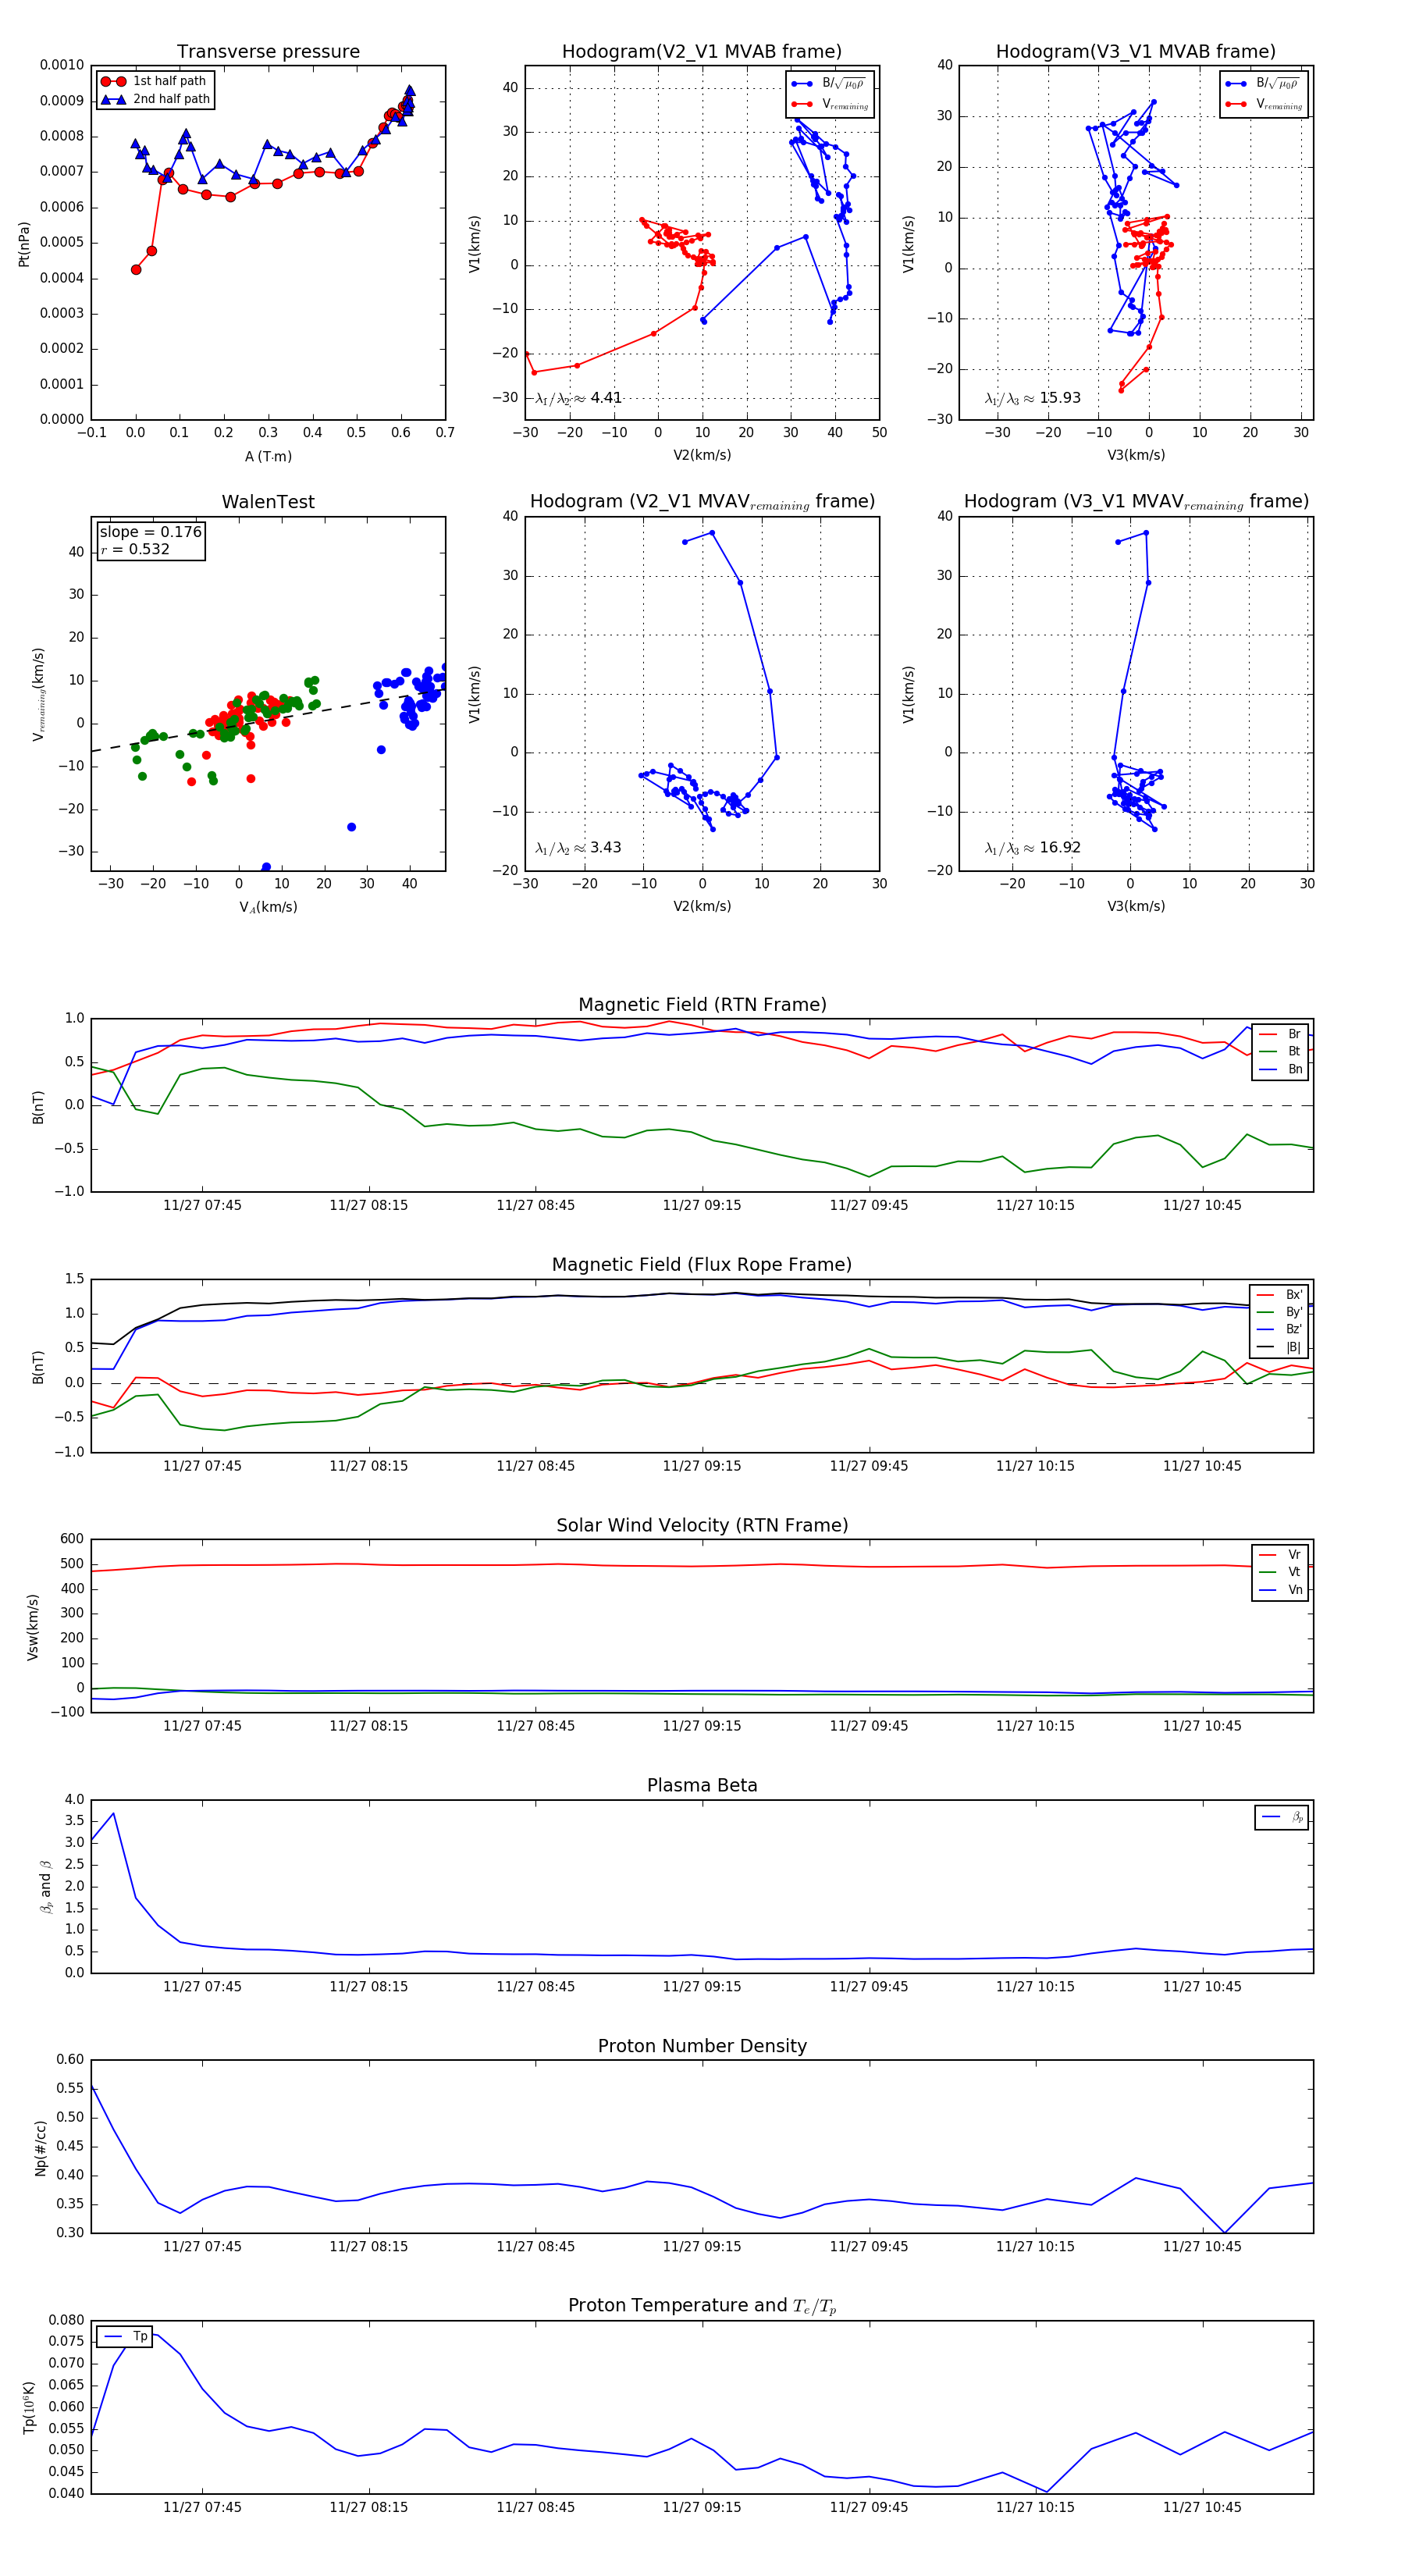Click the 'V_A(km/s)' Walen x-axis label
1405x2576 pixels.
[x=268, y=907]
